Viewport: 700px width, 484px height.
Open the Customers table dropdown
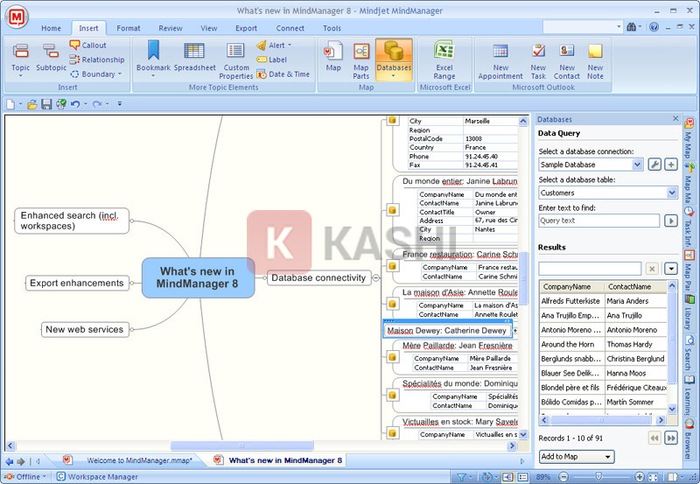click(x=671, y=192)
